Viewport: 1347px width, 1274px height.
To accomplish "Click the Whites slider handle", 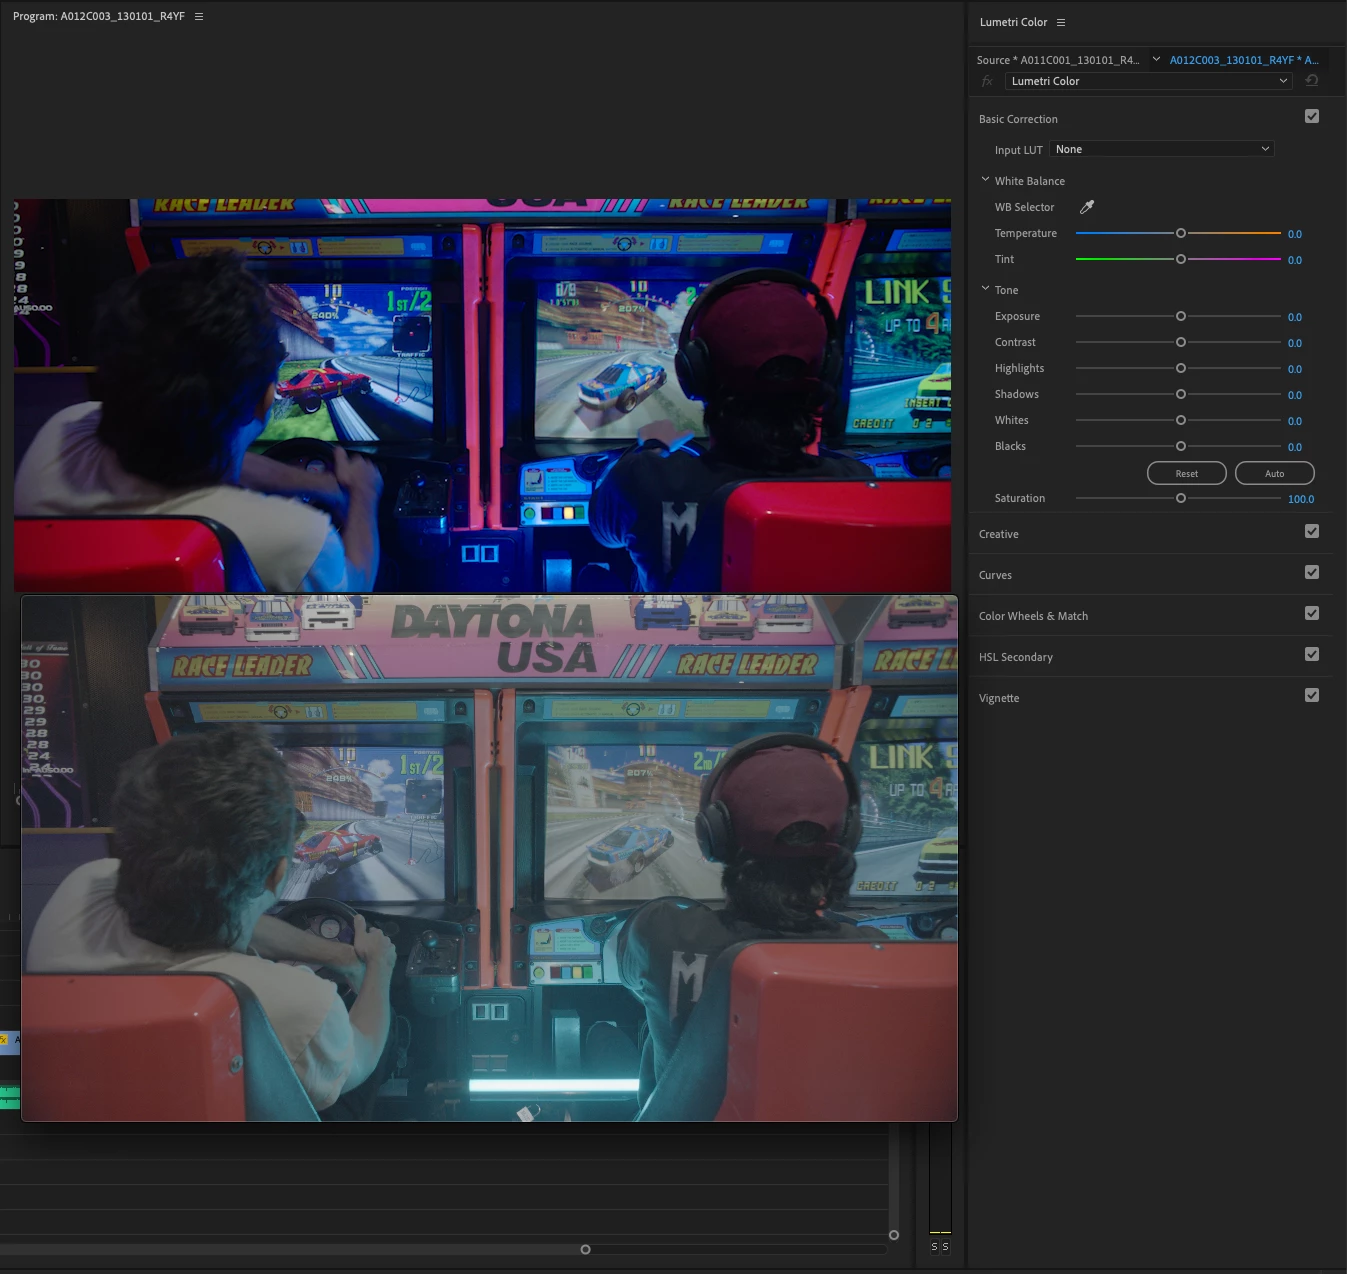I will coord(1181,420).
